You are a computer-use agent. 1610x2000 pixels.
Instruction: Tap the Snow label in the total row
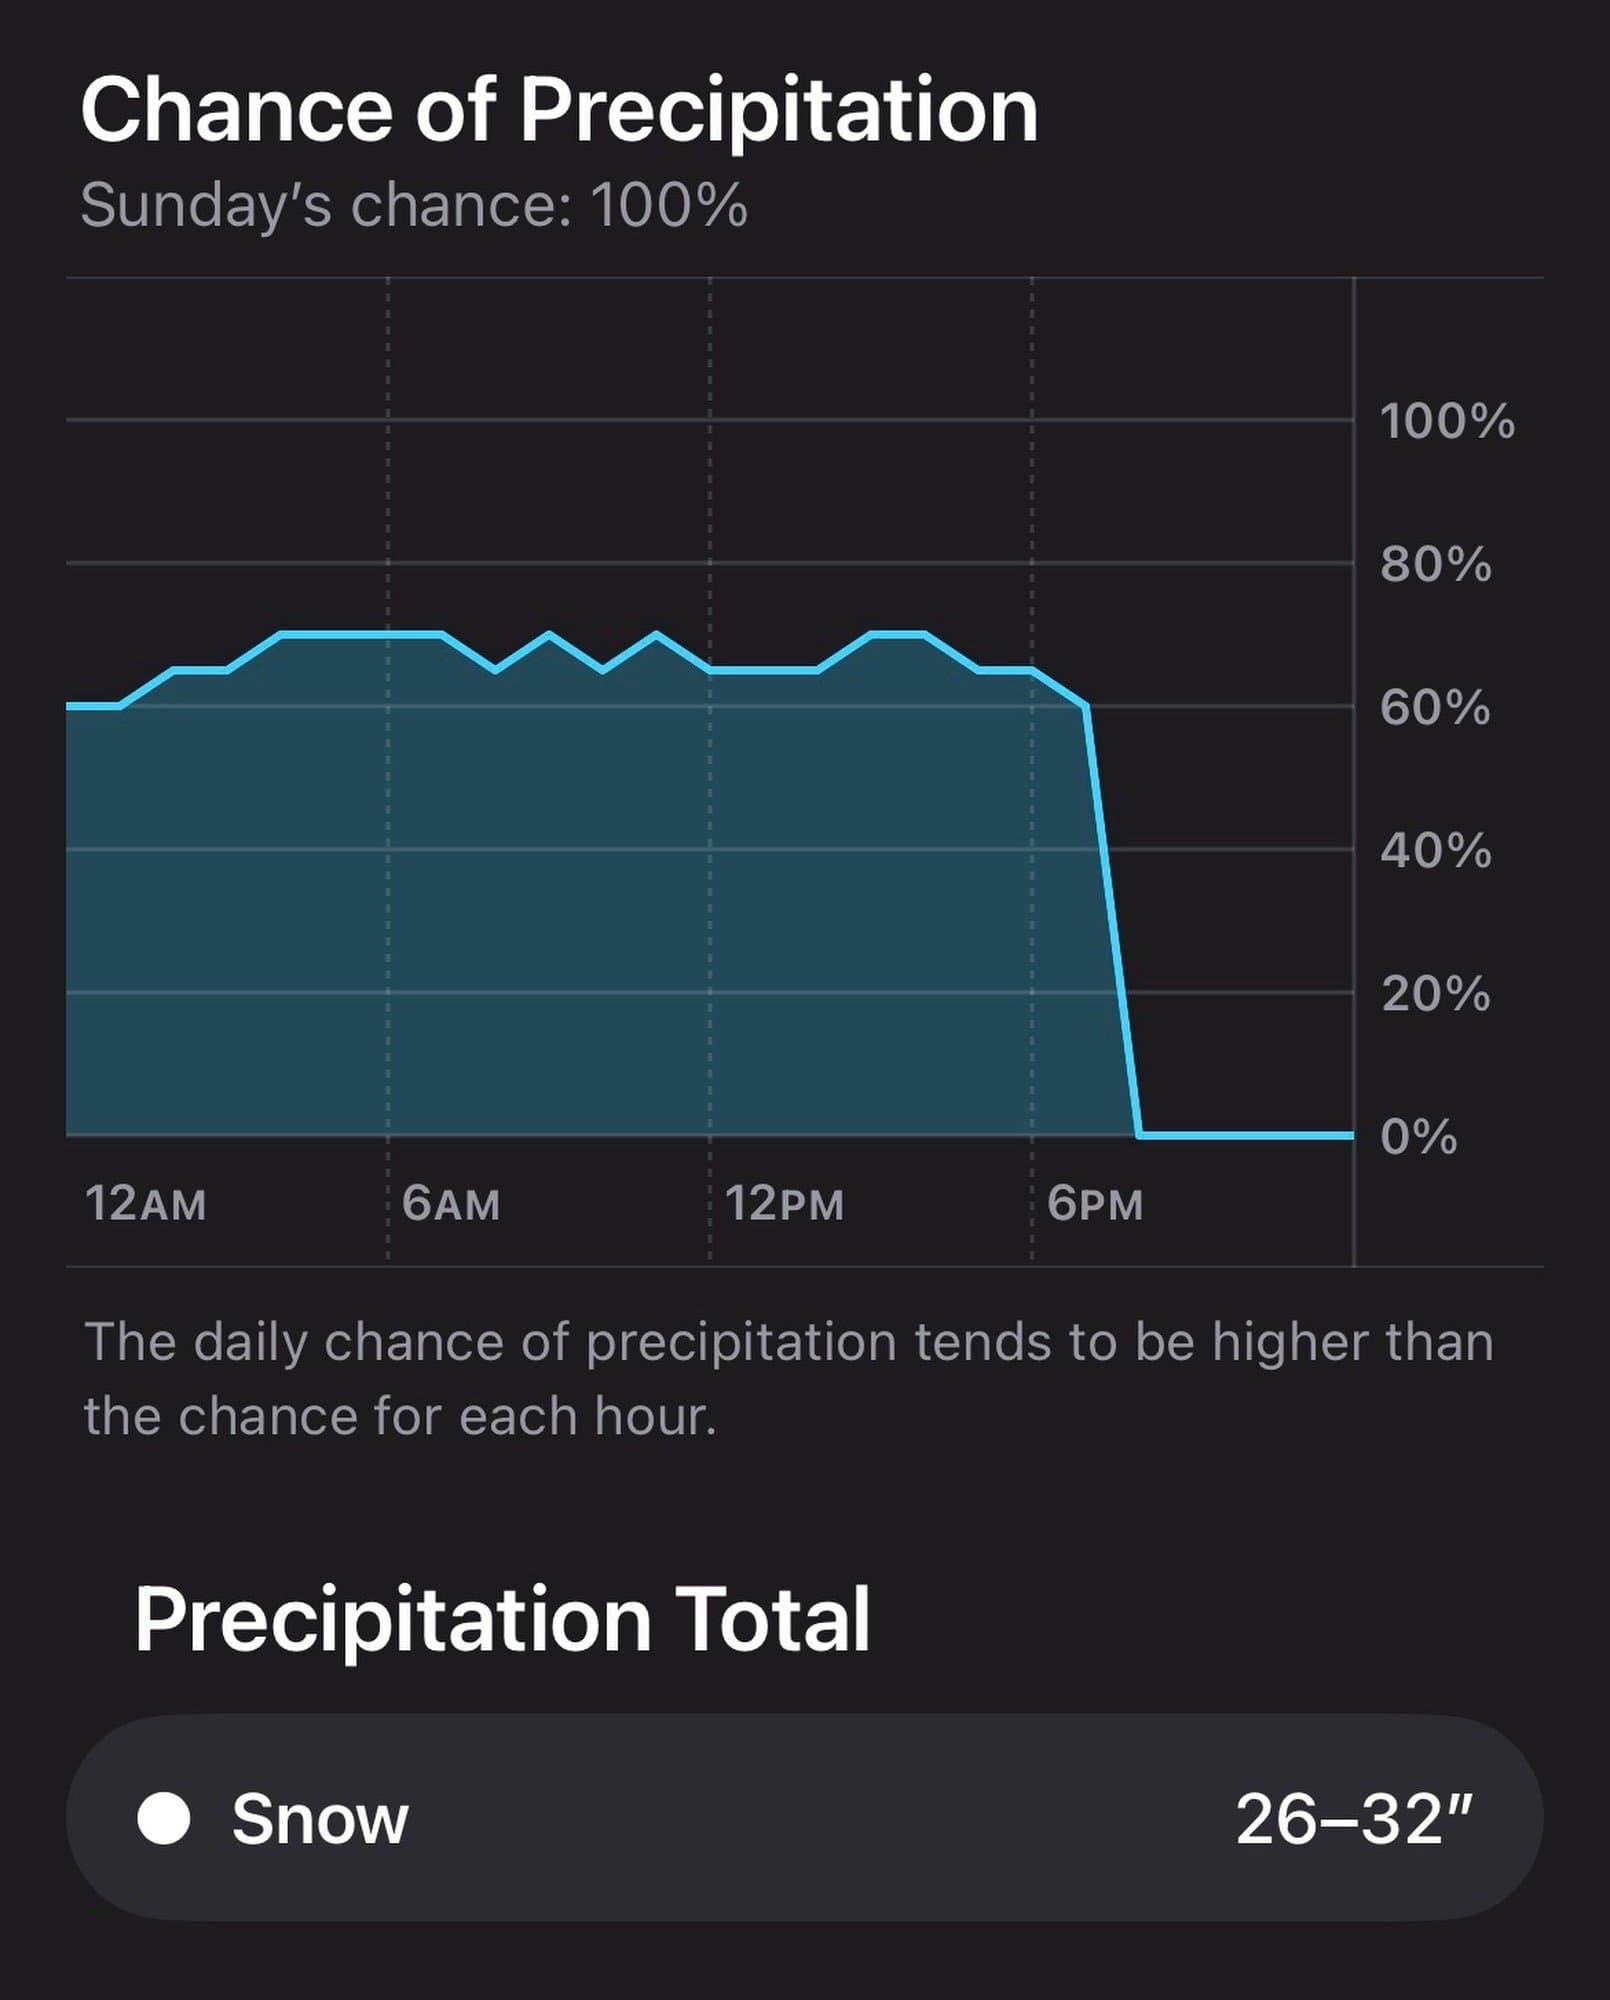click(320, 1818)
